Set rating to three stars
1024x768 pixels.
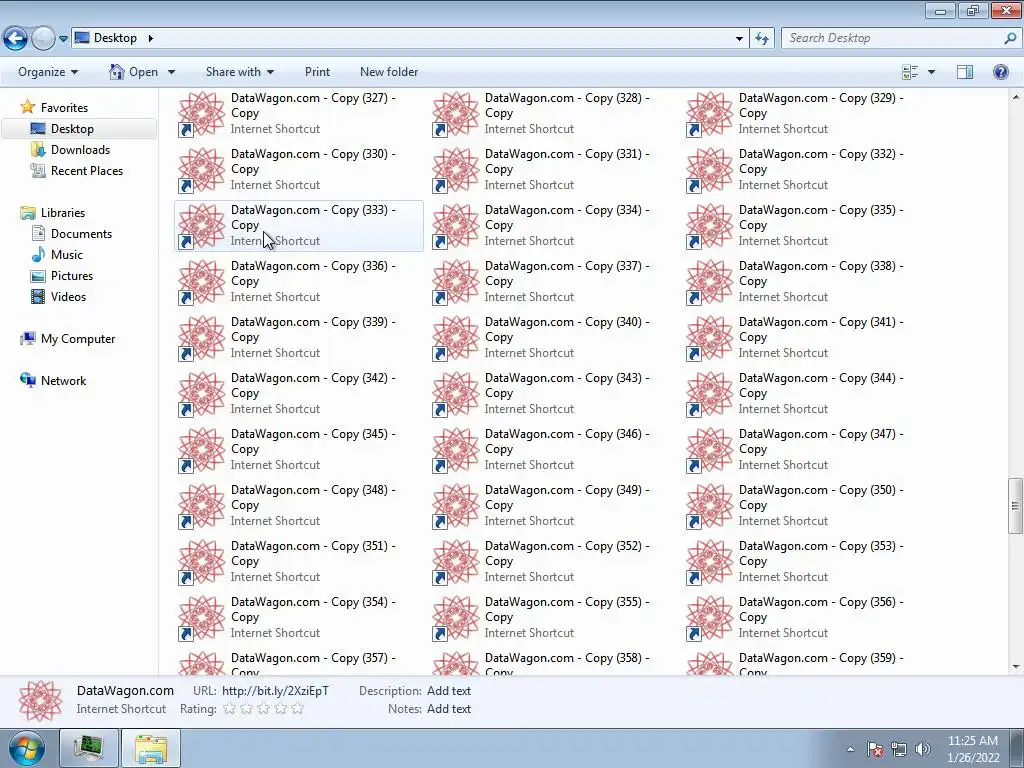click(x=263, y=709)
